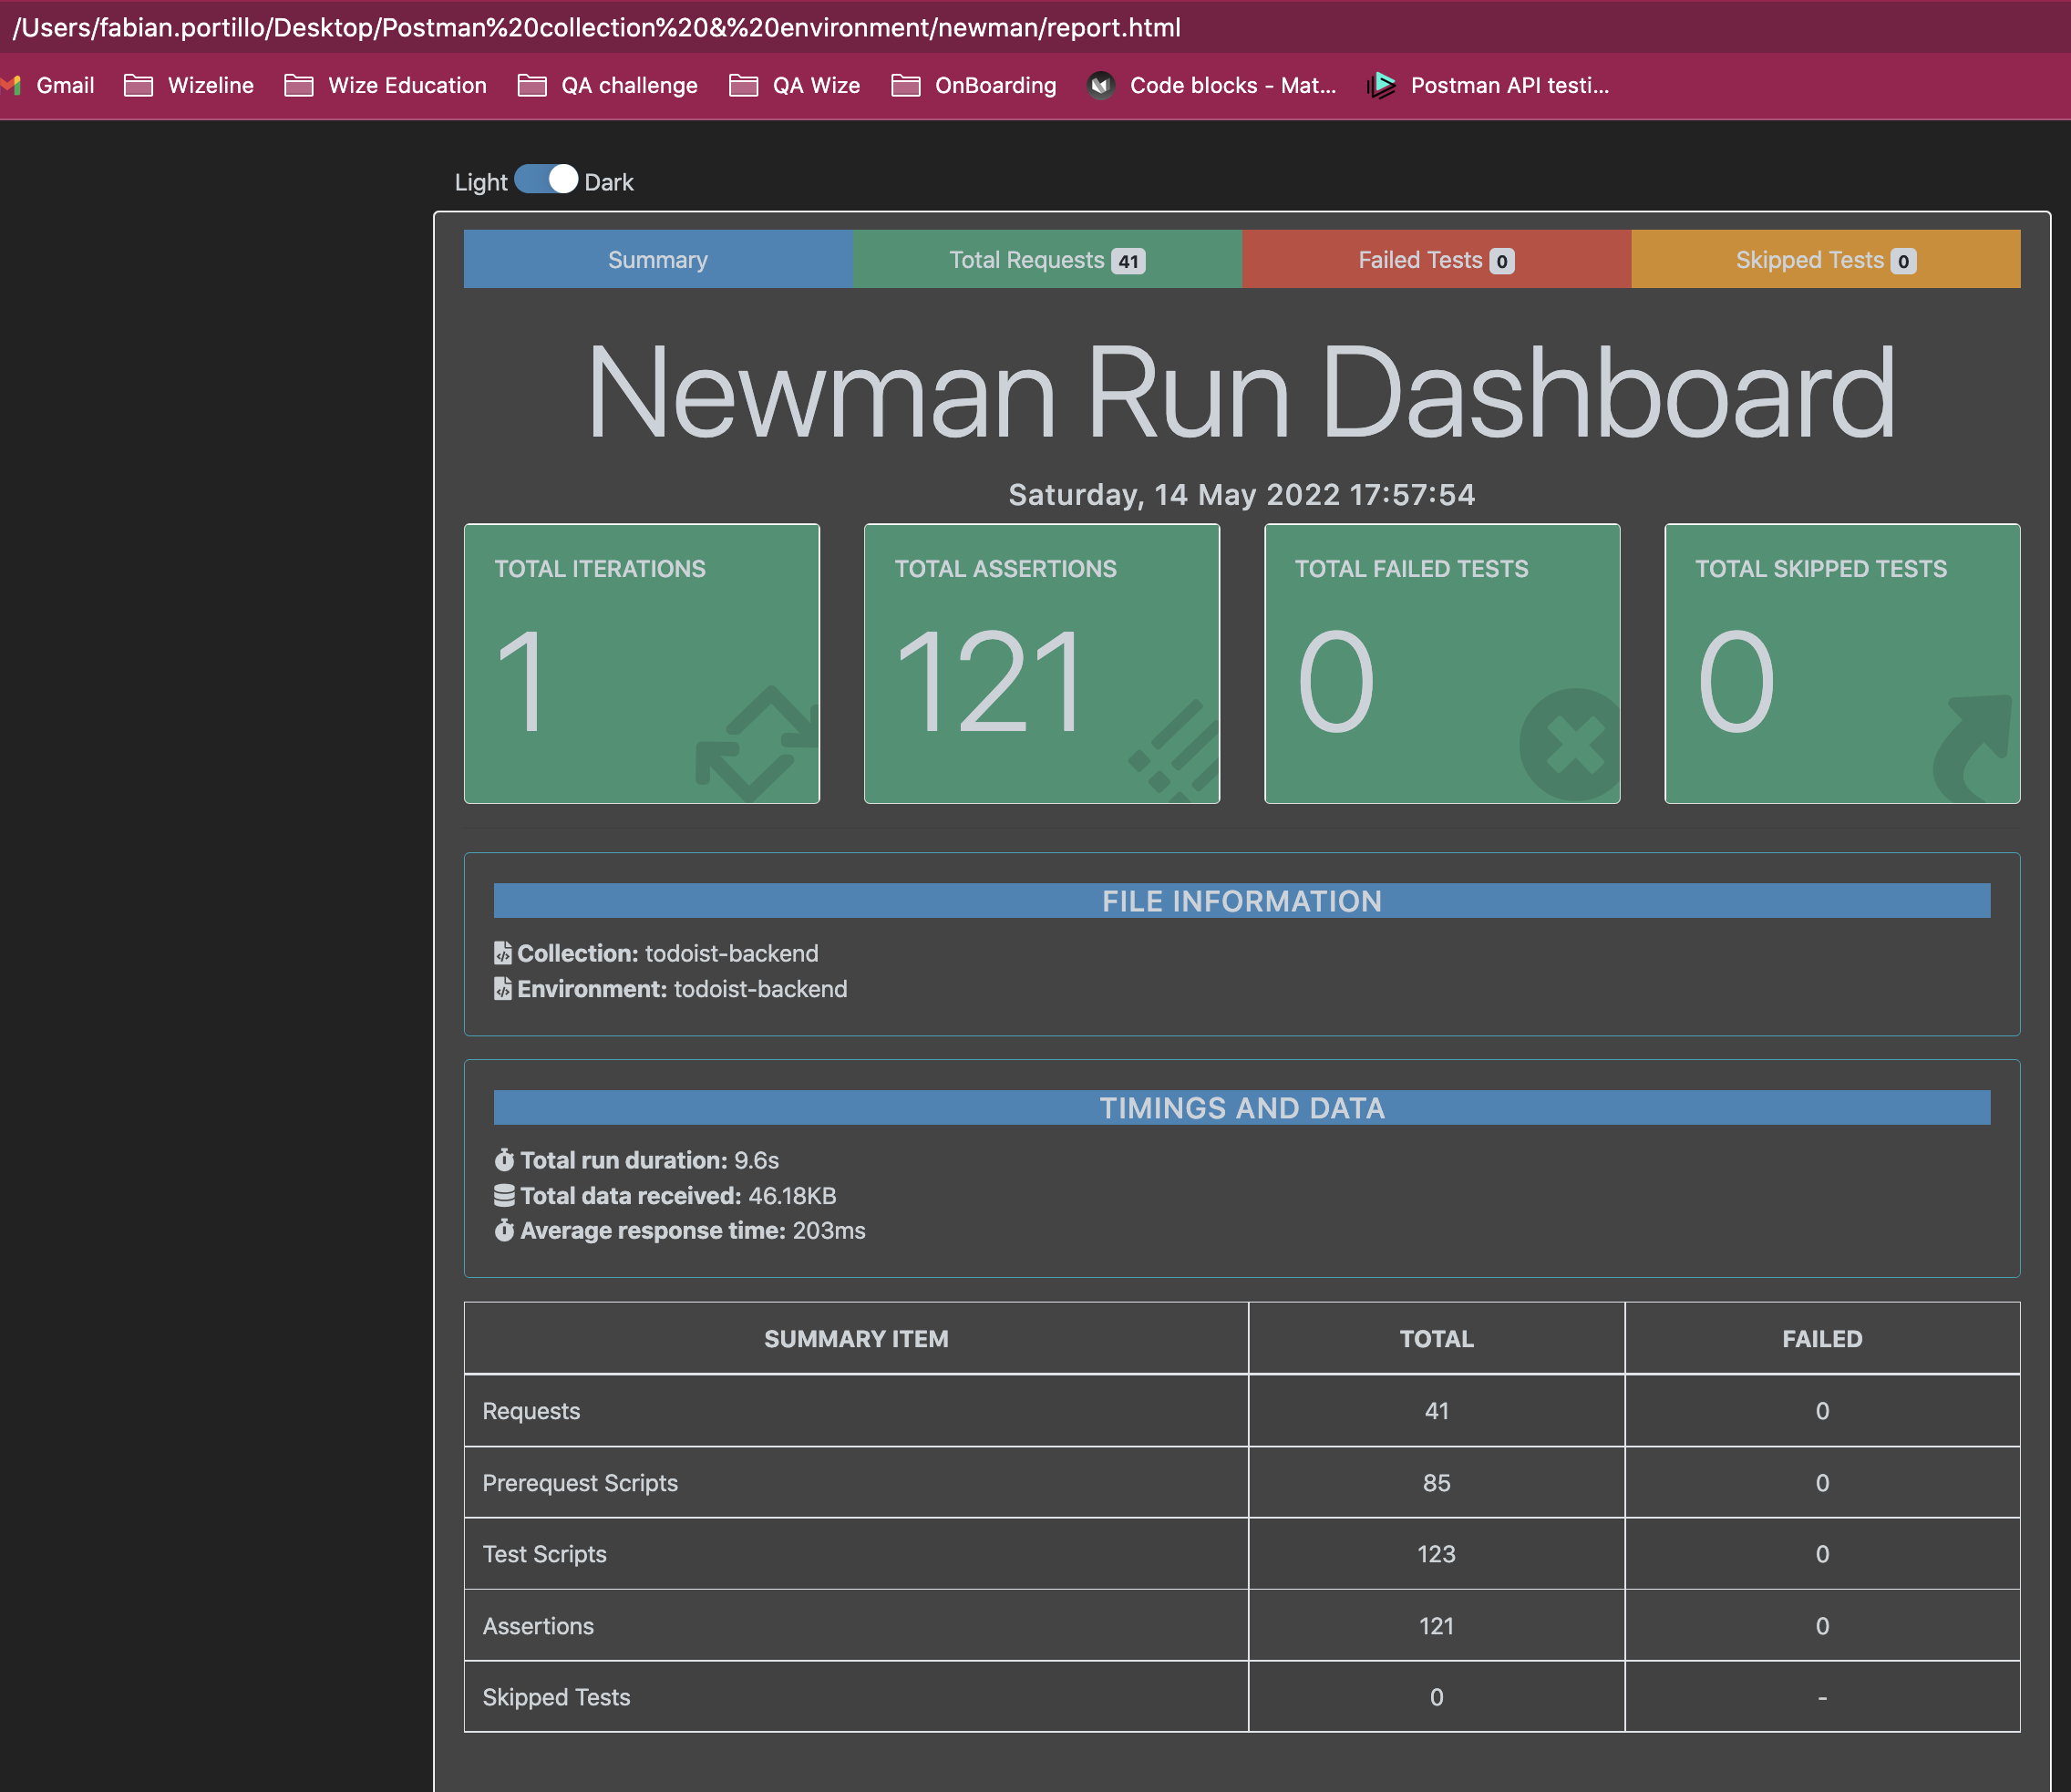Open the Postman API testing bookmark
The image size is (2071, 1792).
pyautogui.click(x=1489, y=86)
